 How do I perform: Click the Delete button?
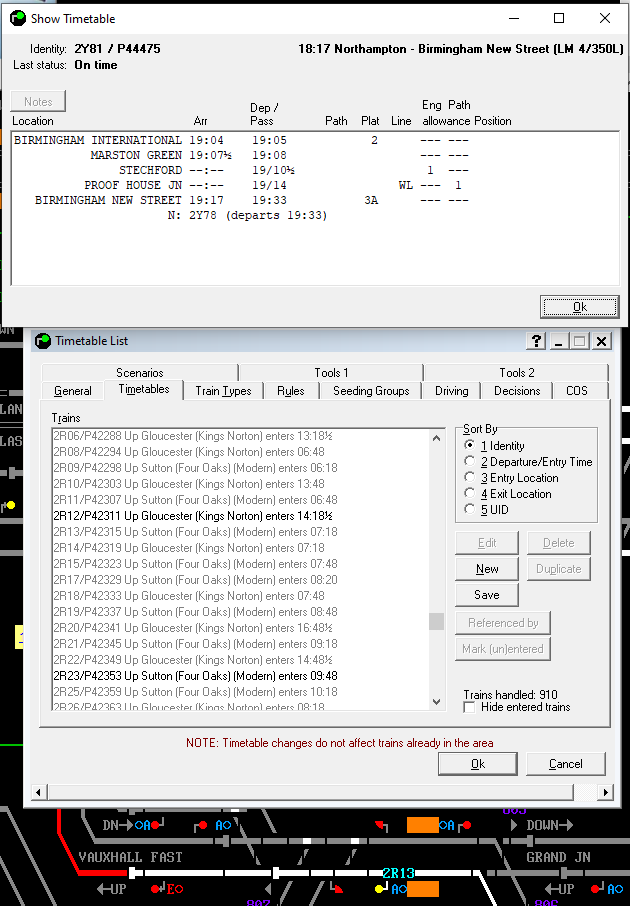(x=559, y=543)
